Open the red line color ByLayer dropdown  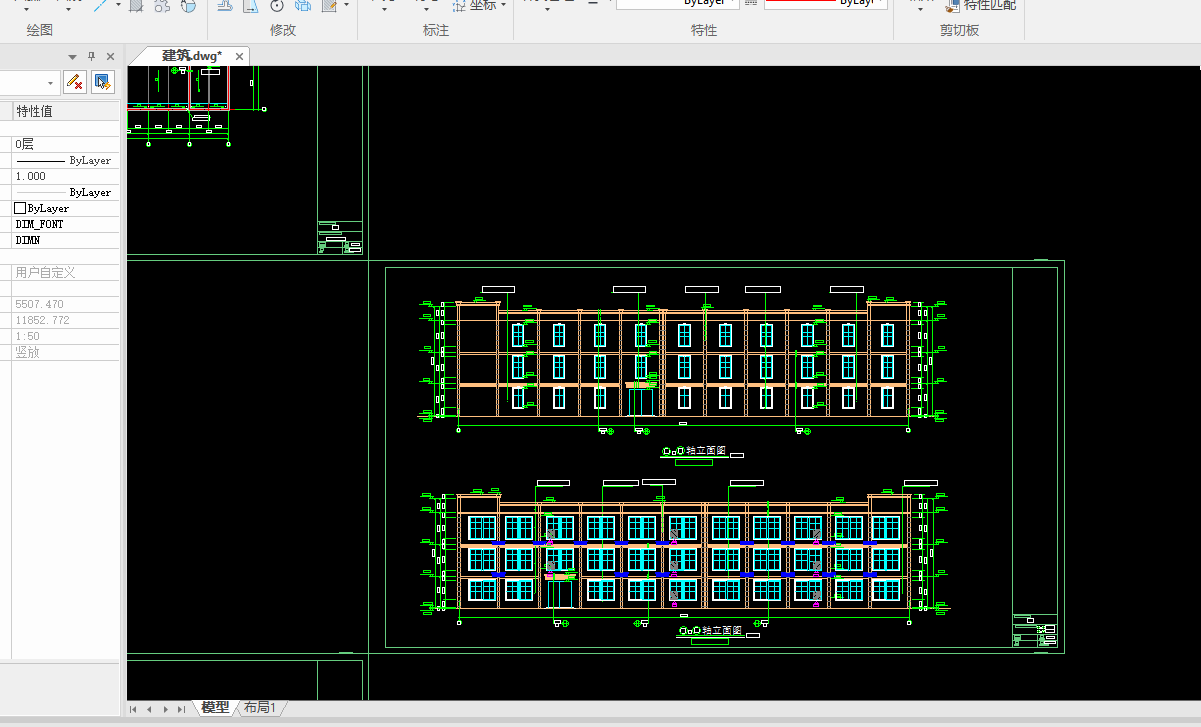(x=826, y=3)
